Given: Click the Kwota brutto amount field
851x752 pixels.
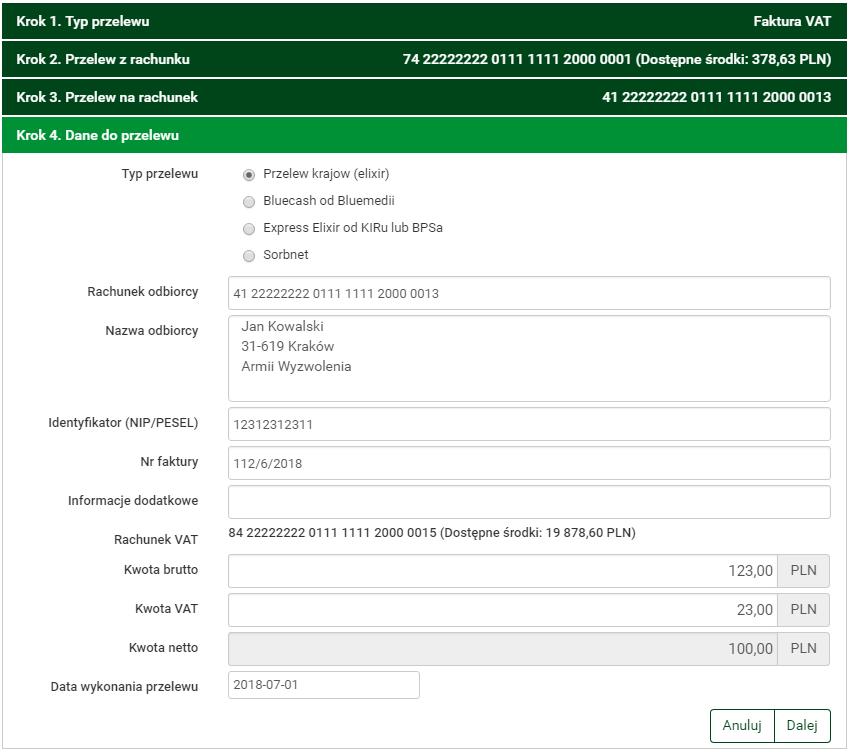Looking at the screenshot, I should [x=503, y=571].
